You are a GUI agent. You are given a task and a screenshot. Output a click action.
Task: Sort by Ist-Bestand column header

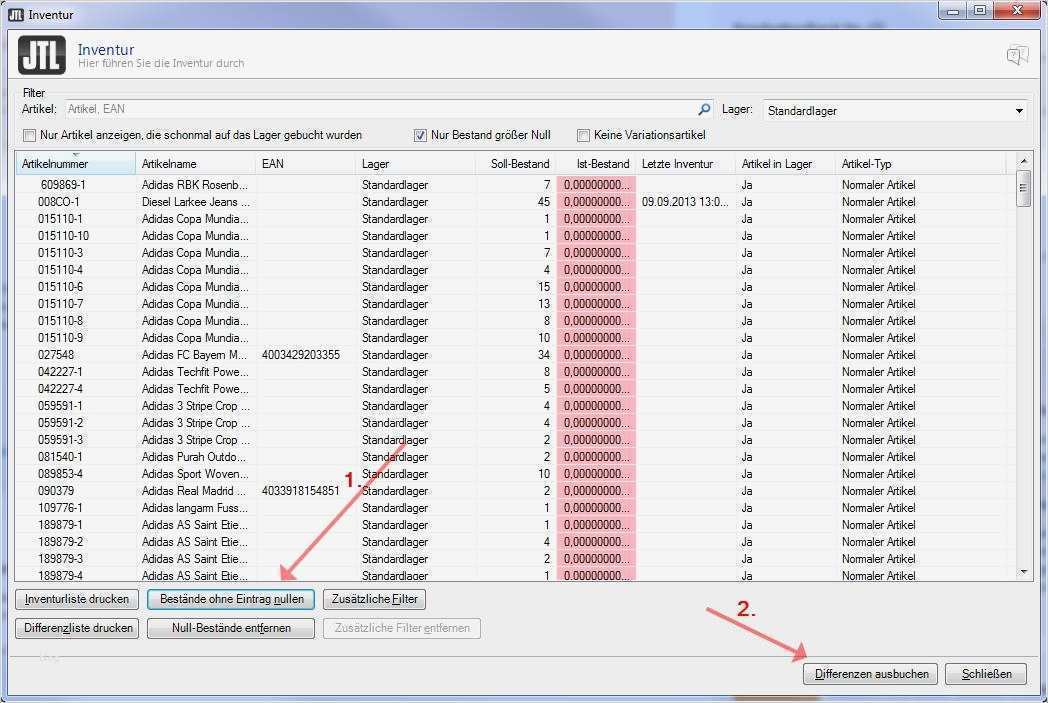(596, 164)
